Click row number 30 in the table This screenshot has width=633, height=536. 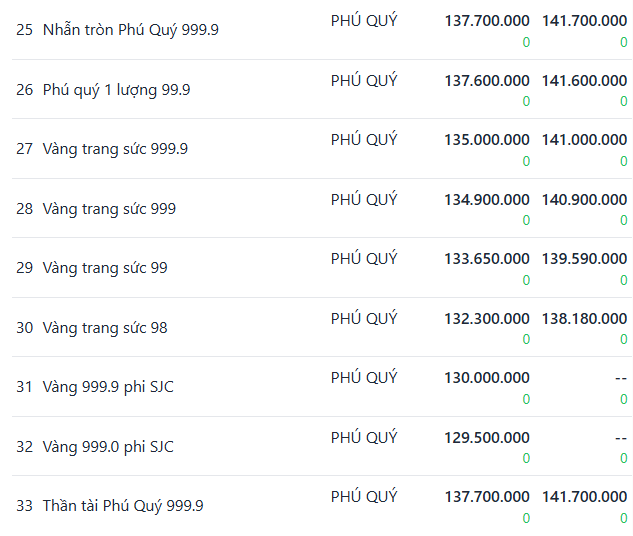[24, 328]
